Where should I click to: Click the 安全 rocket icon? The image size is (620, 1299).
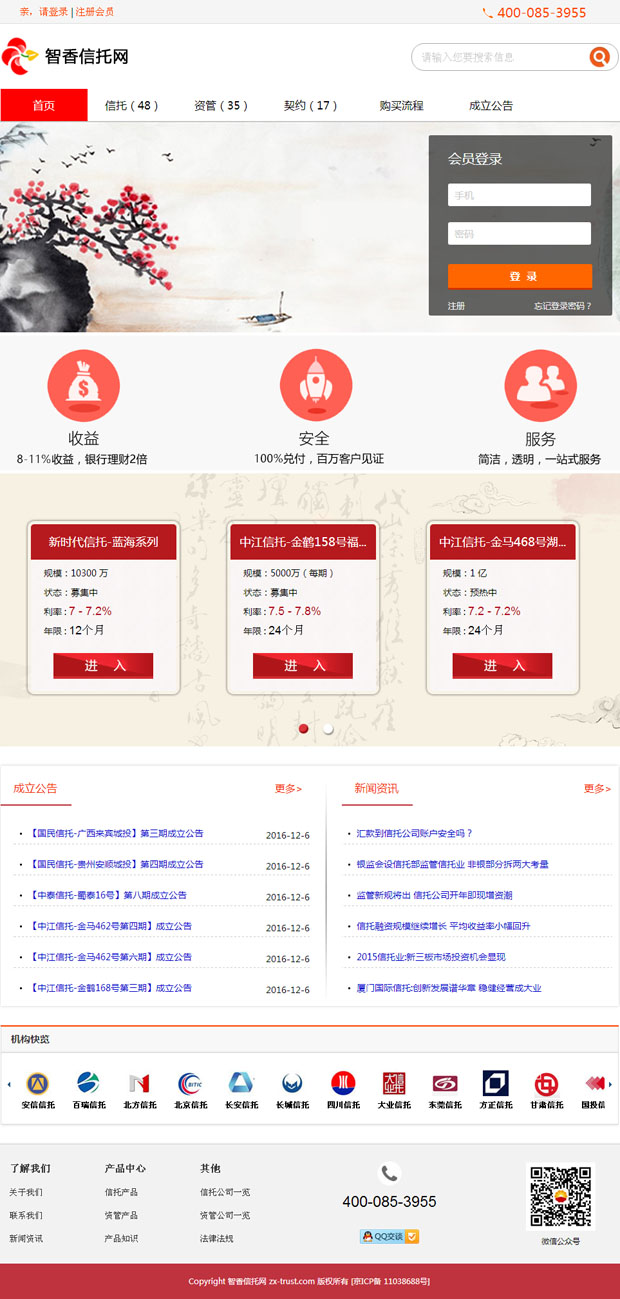click(x=315, y=385)
